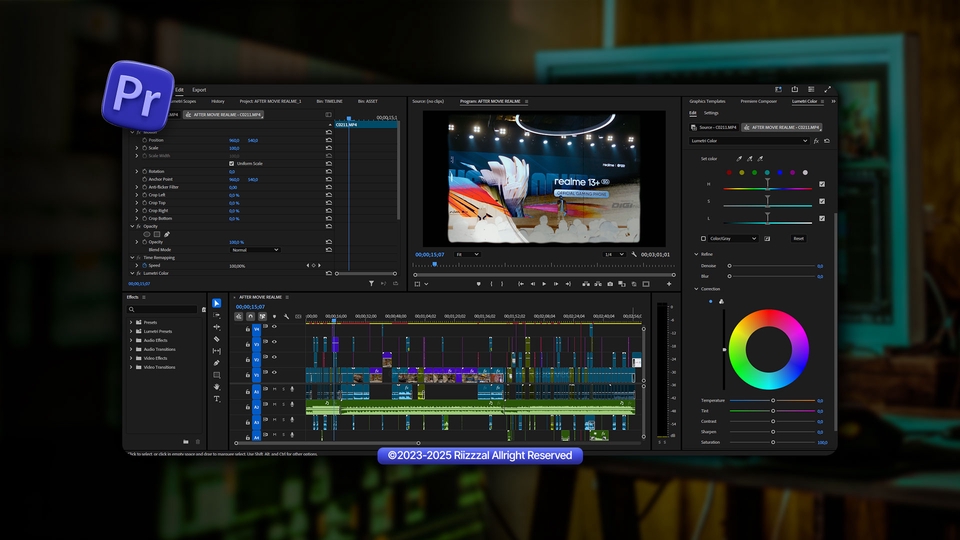Open the Blend Mode Normal dropdown
The image size is (960, 540).
(255, 250)
